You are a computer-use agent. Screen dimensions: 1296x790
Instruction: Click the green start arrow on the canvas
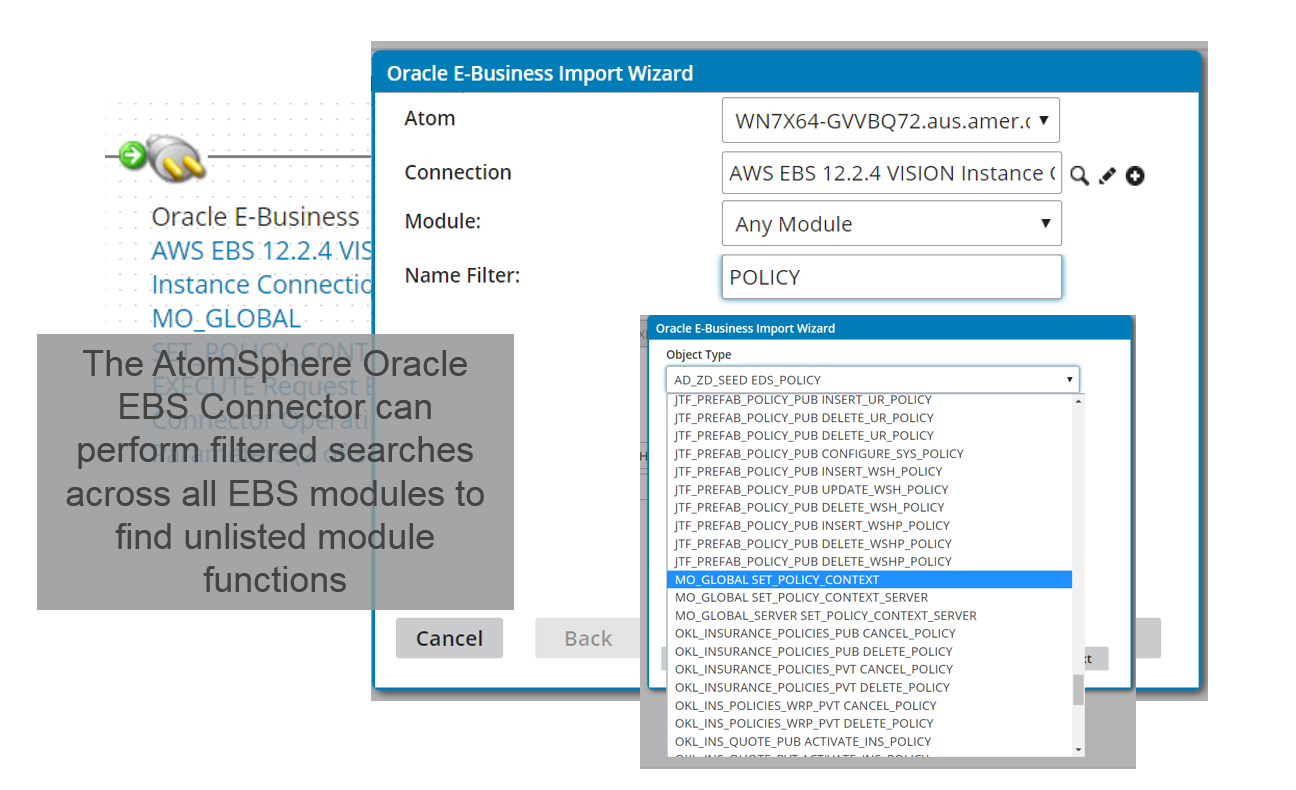tap(132, 155)
